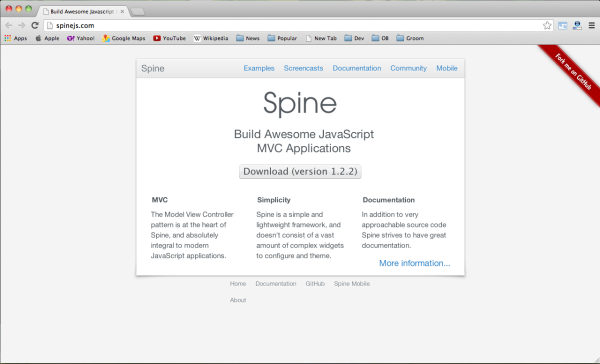Click Download (version 1.2.2) button
The image size is (600, 364).
[300, 171]
